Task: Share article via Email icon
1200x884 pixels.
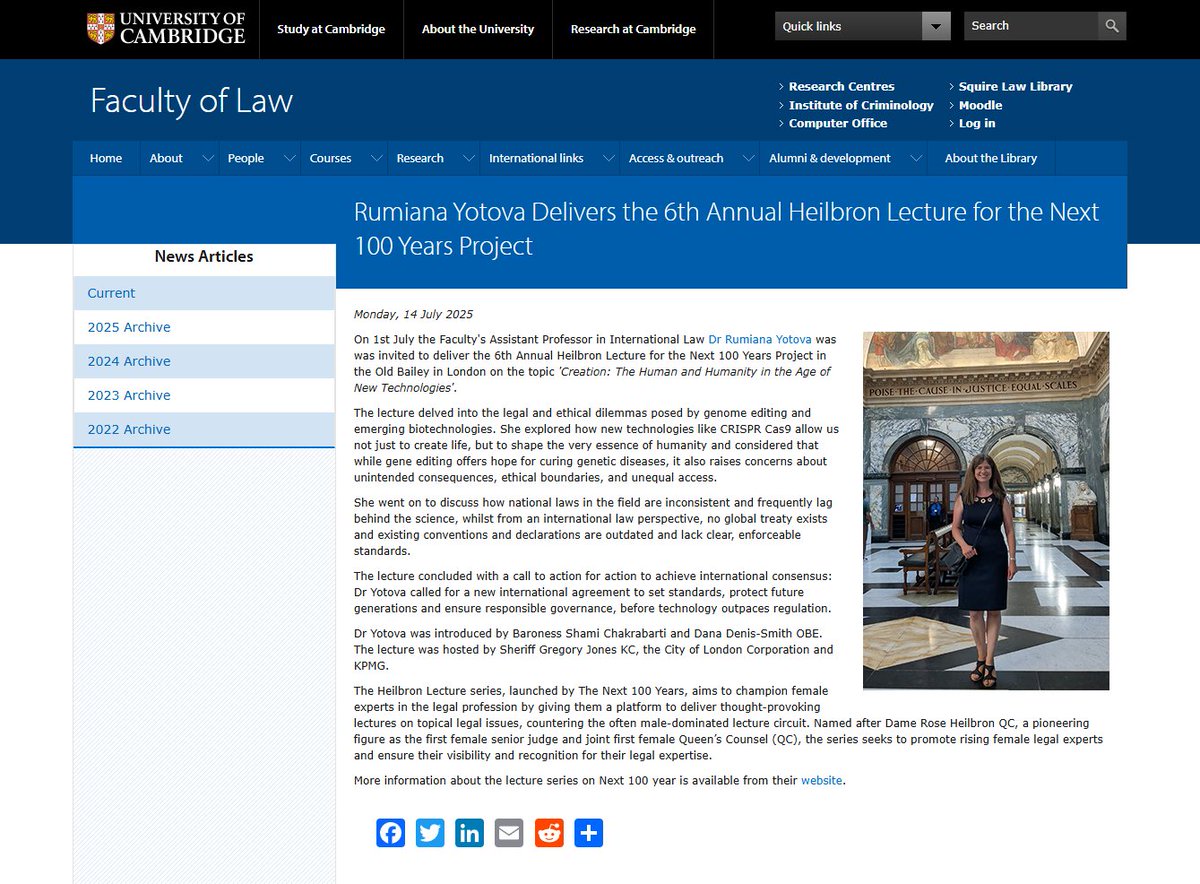Action: coord(509,833)
